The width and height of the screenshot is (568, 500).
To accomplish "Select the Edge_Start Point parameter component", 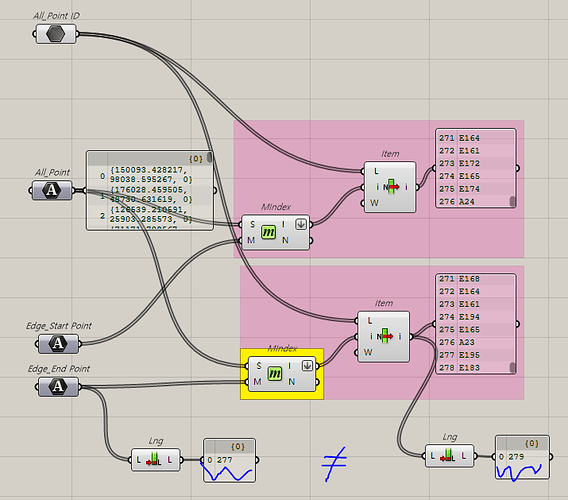I will pos(58,343).
